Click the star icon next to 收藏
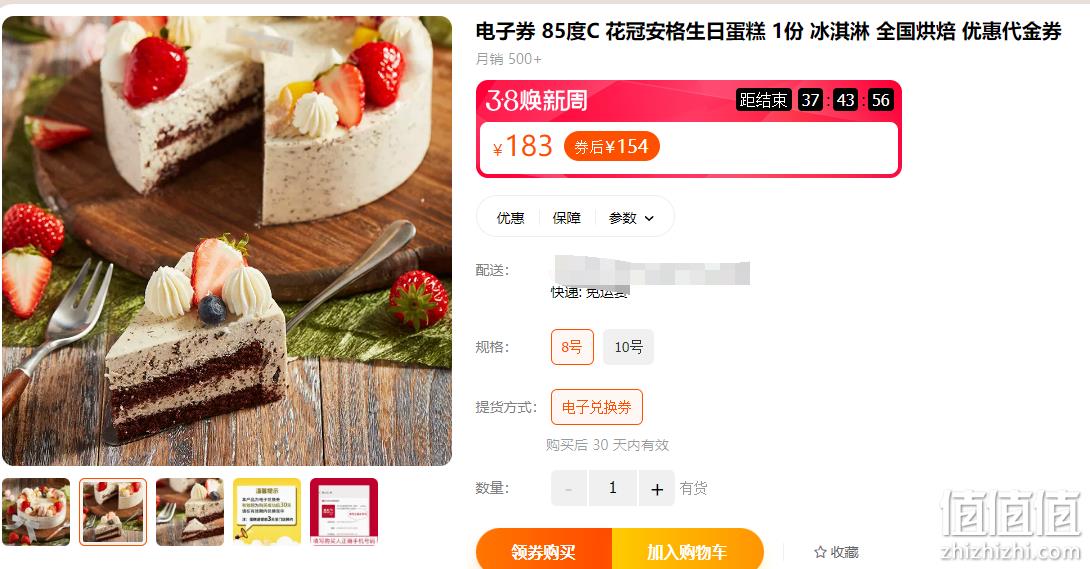The width and height of the screenshot is (1090, 569). 820,552
